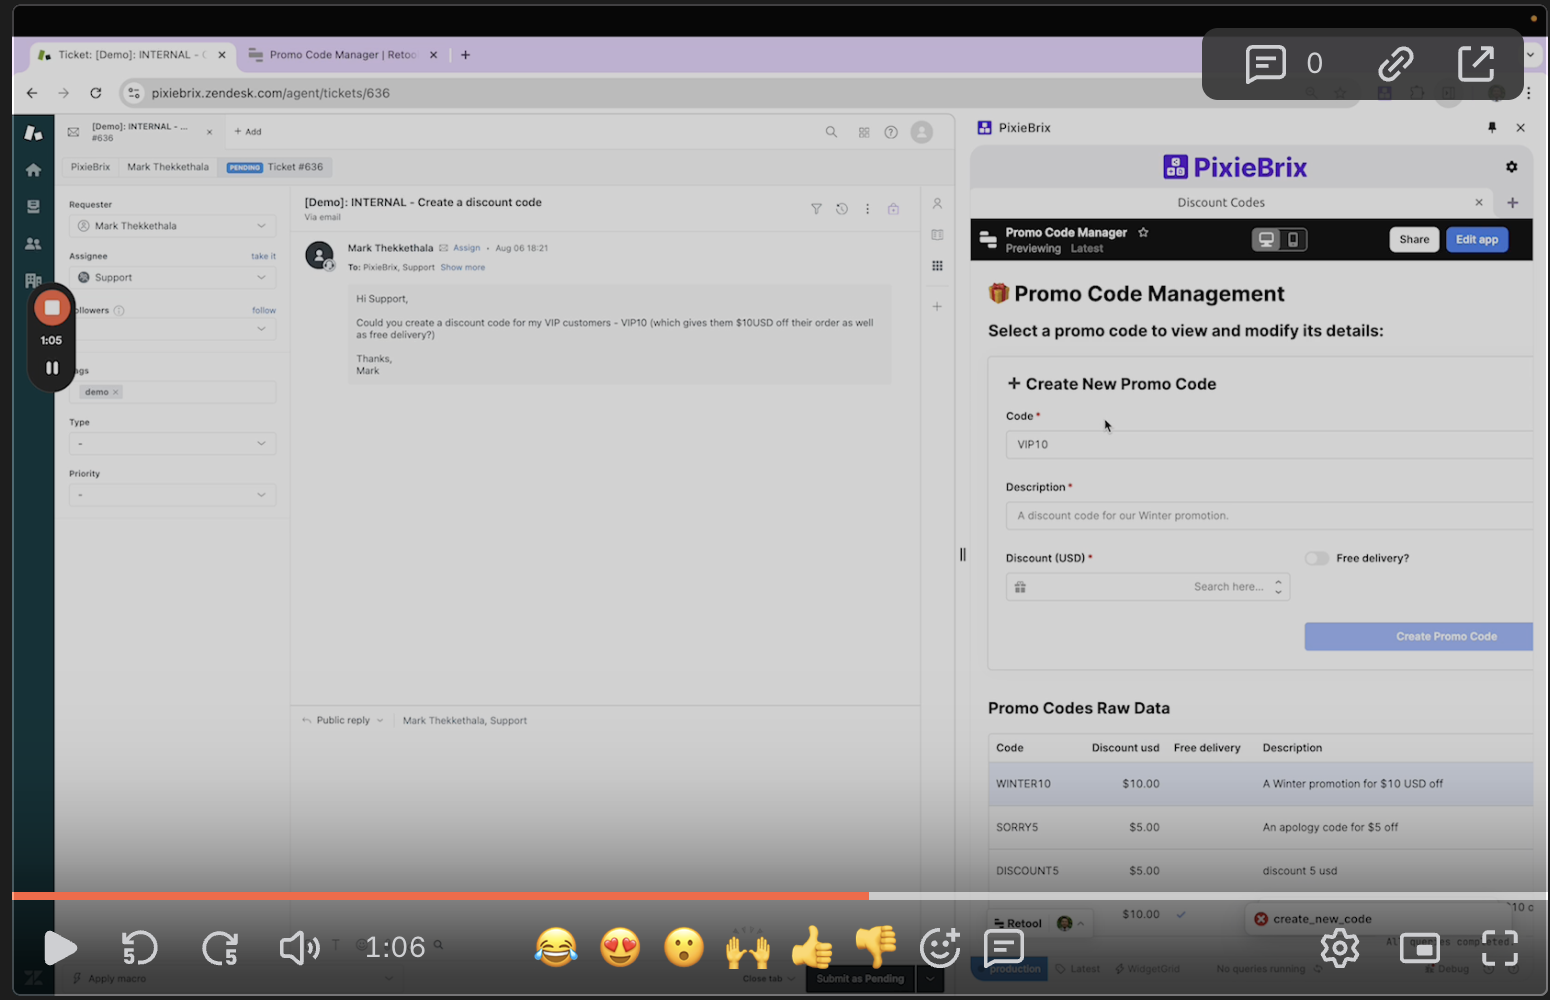
Task: Open the ticket Priority dropdown
Action: click(x=172, y=495)
